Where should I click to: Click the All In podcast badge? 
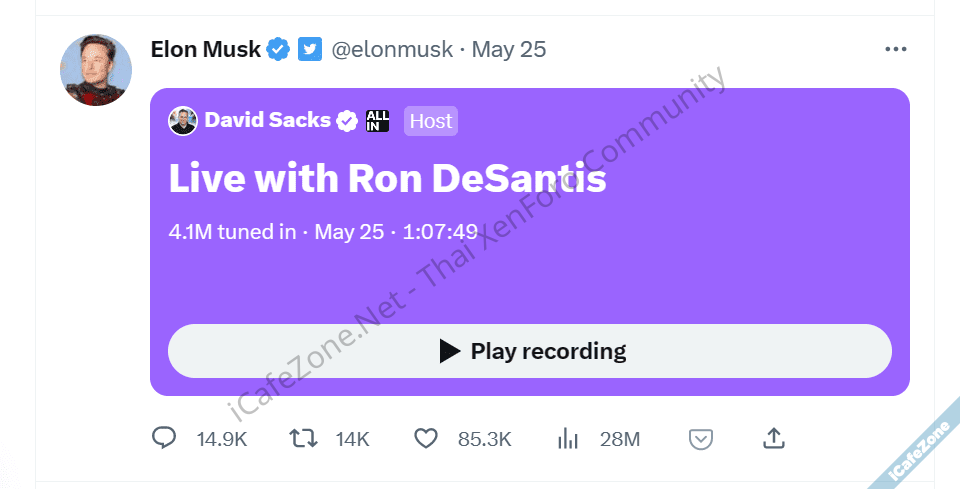tap(378, 121)
